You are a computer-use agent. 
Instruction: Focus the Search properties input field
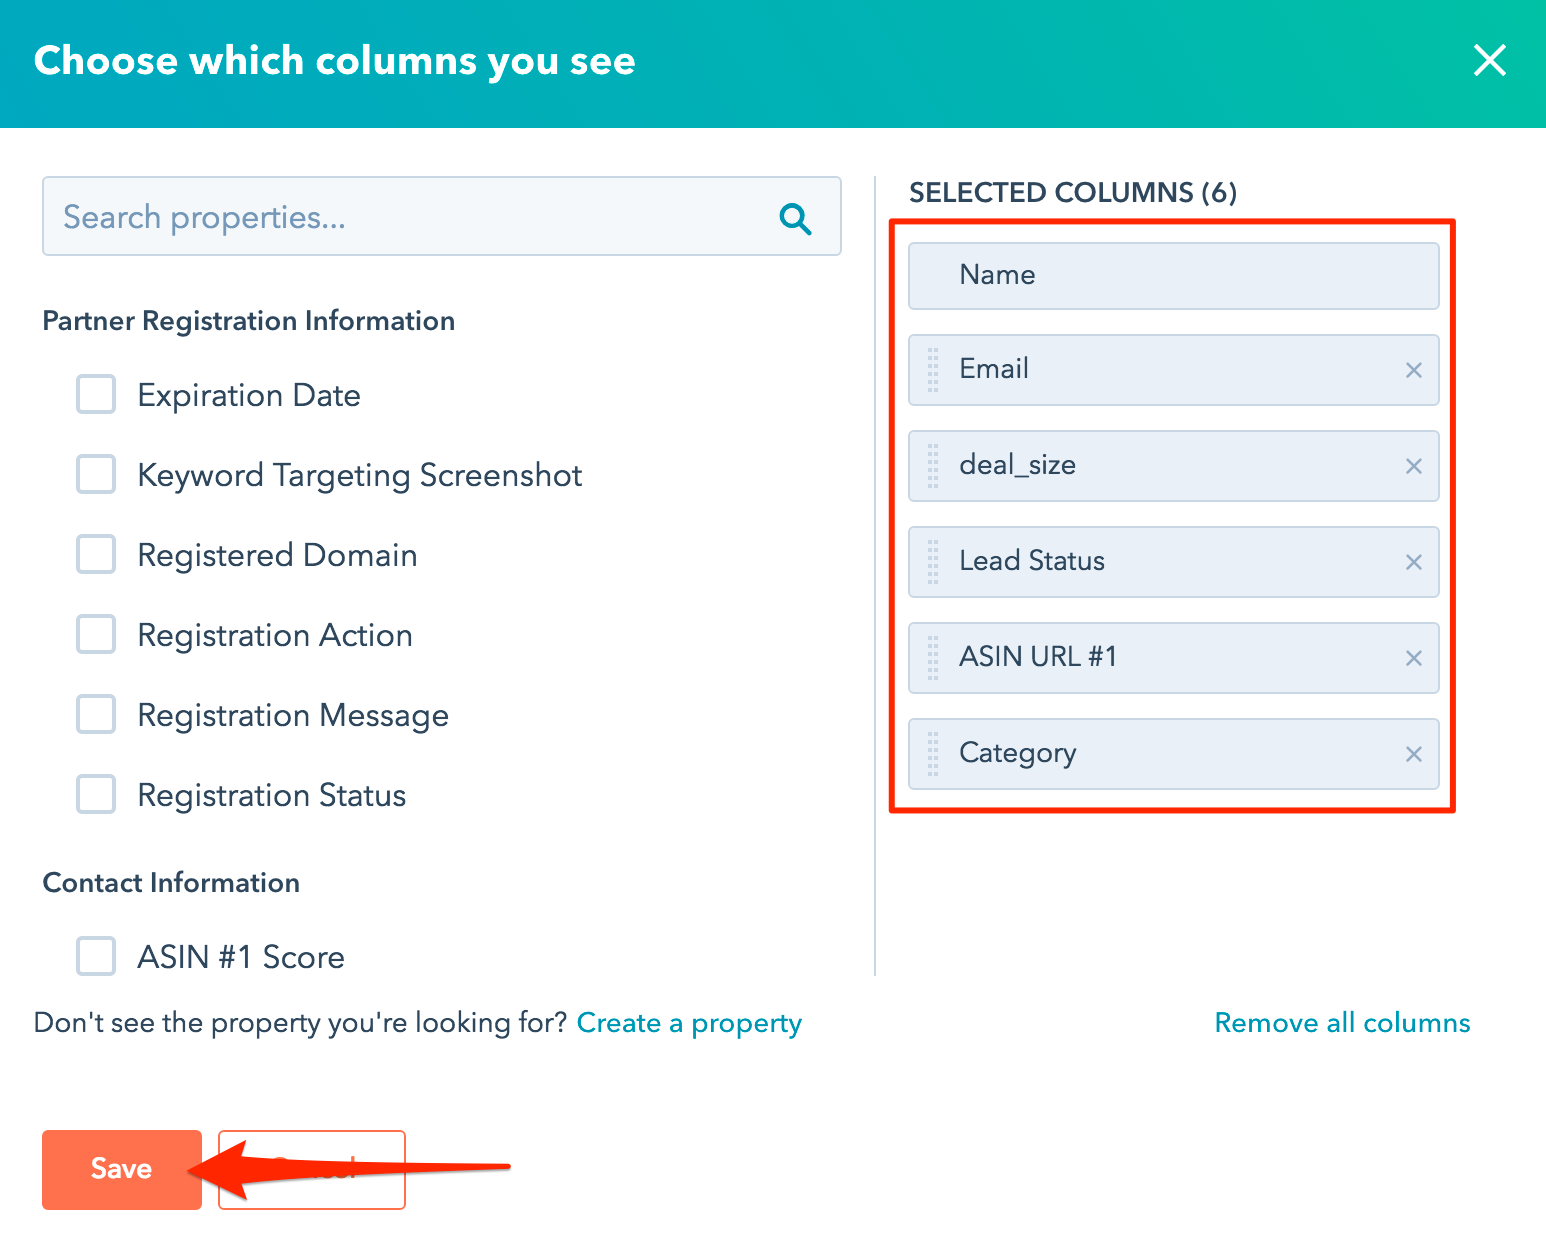tap(442, 216)
